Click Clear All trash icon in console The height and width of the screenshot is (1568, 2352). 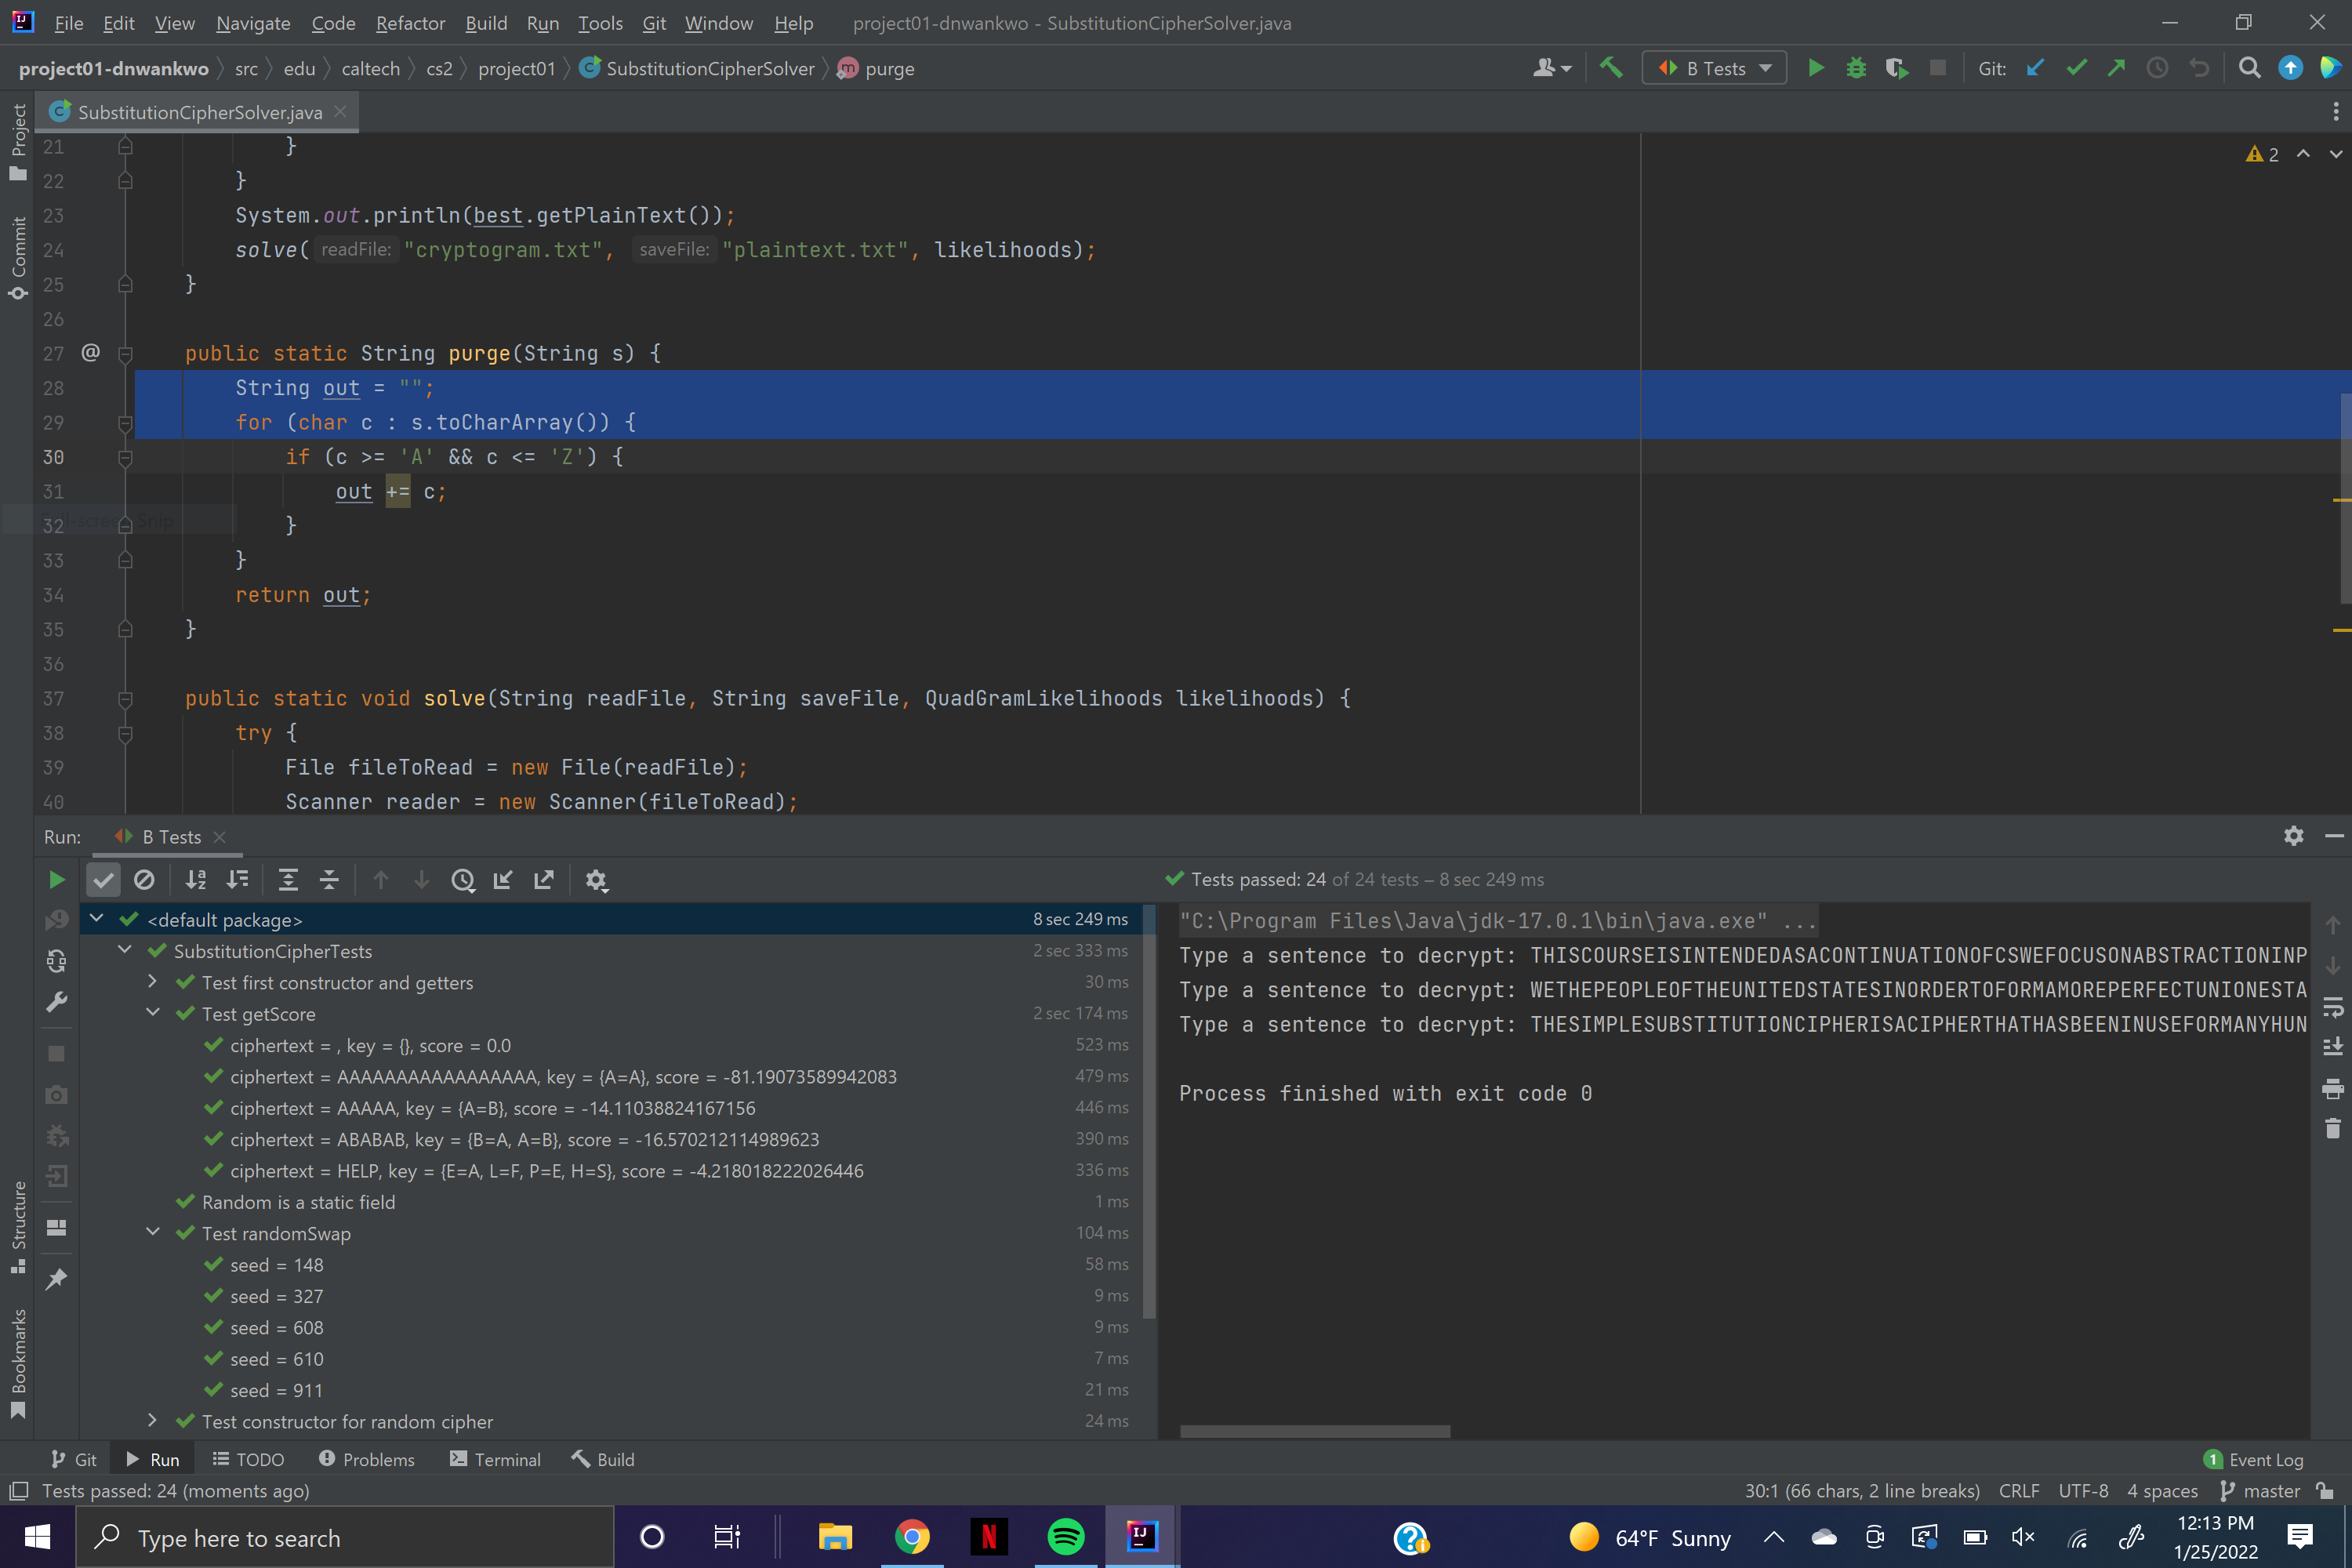coord(2332,1129)
